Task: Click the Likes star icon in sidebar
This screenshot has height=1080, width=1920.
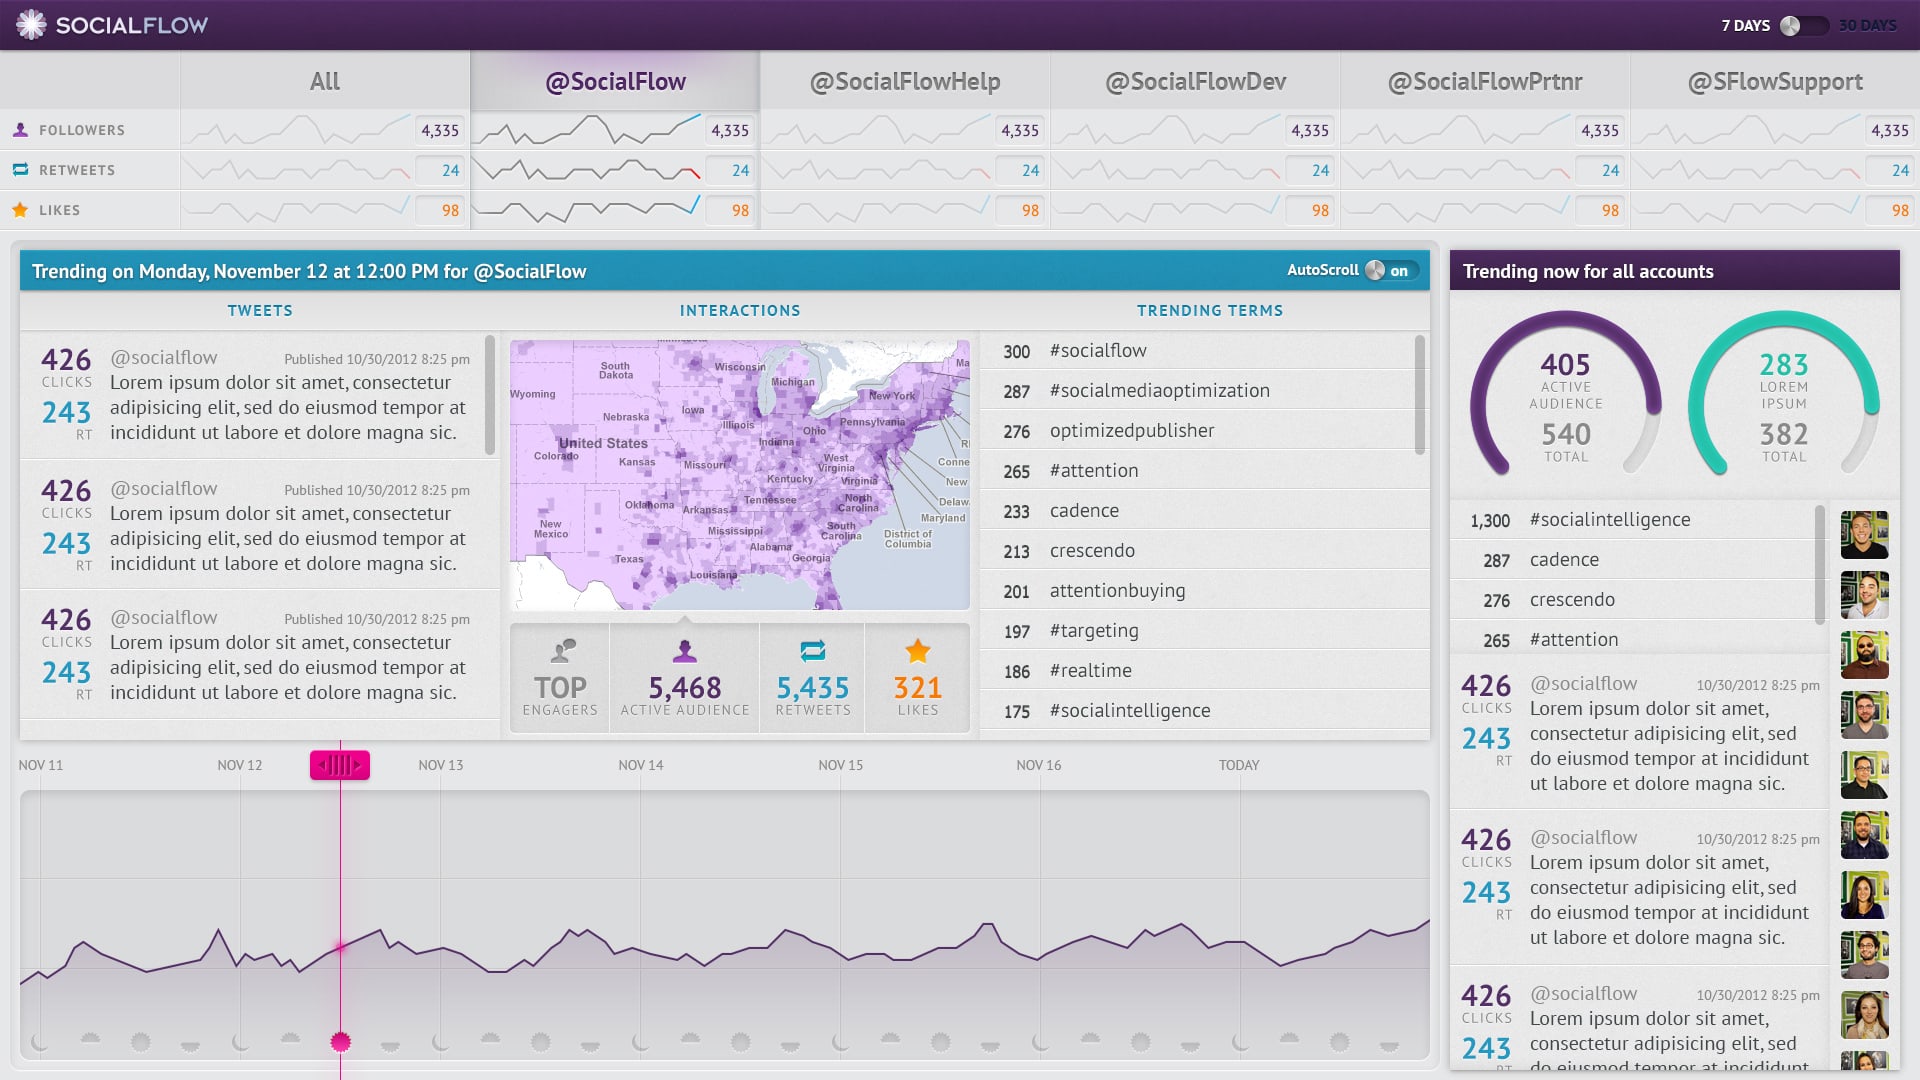Action: (20, 210)
